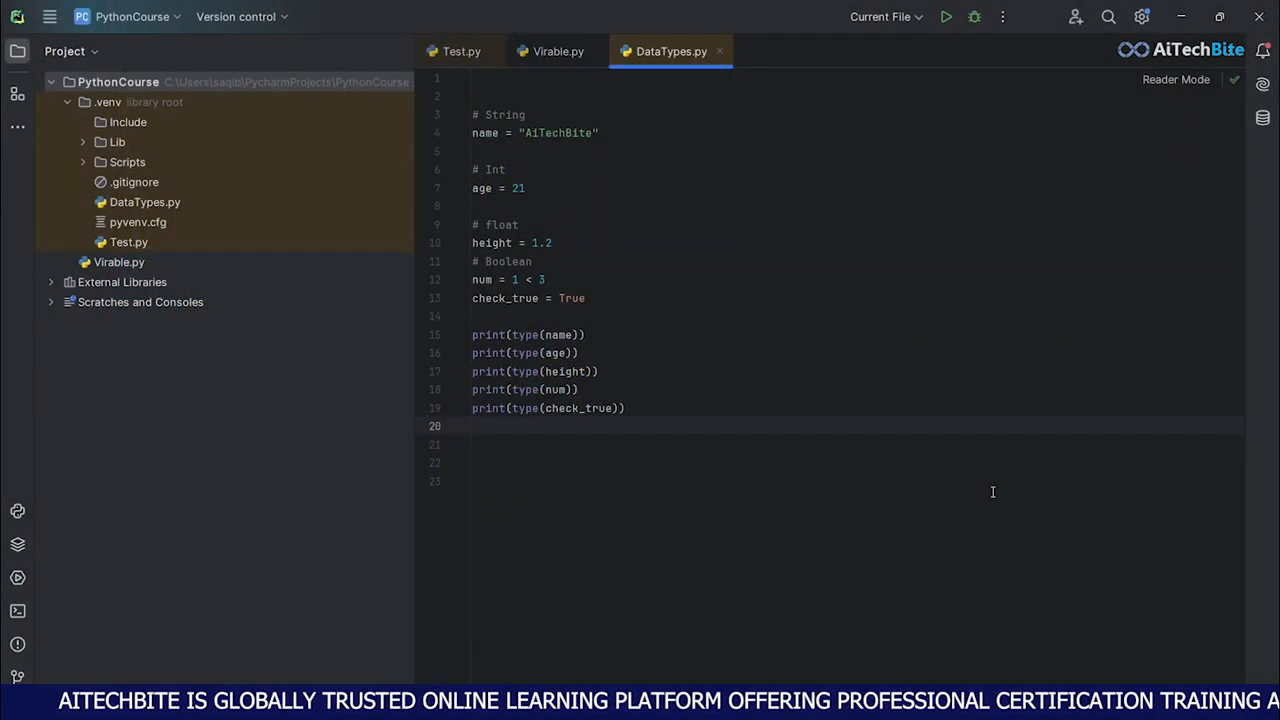
Task: Click the '# String' comment
Action: [x=498, y=115]
